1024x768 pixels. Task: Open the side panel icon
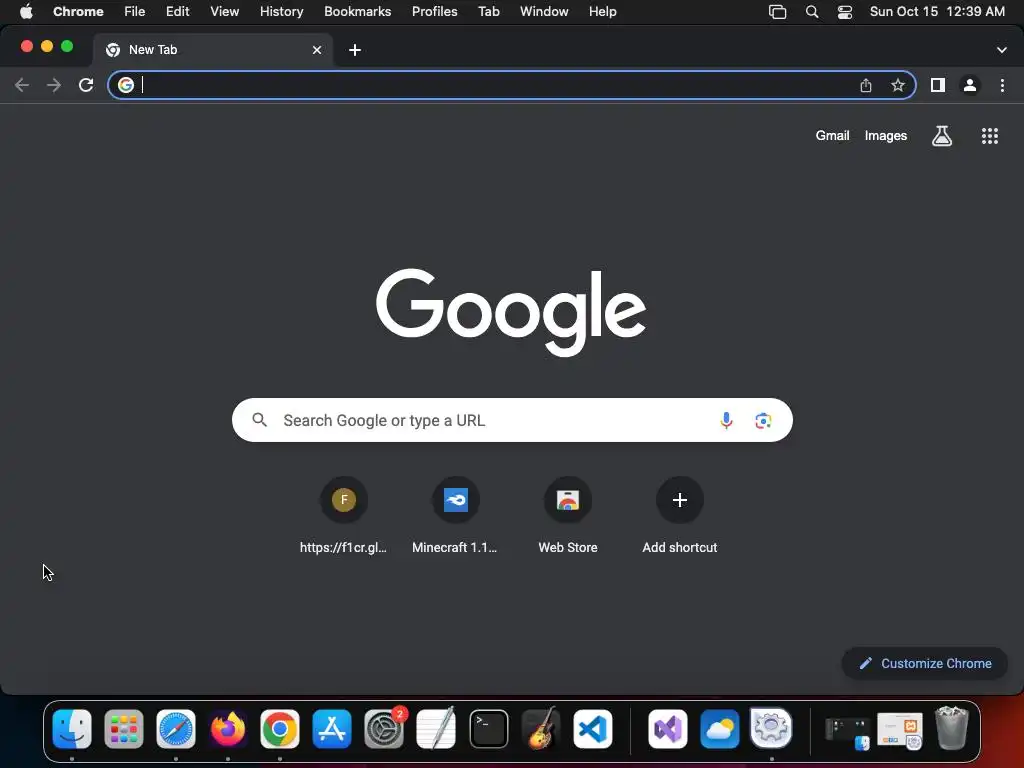pyautogui.click(x=938, y=85)
